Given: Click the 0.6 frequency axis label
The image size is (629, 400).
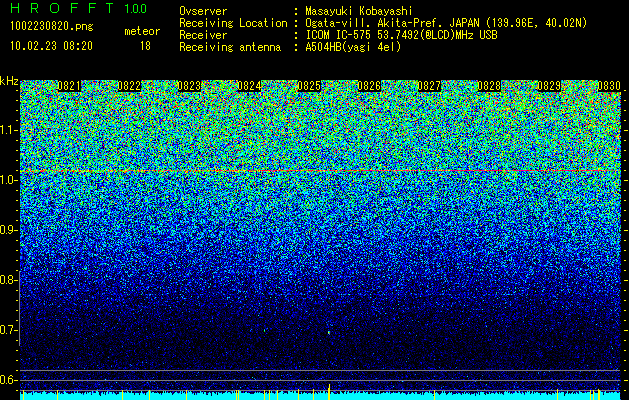Looking at the screenshot, I should pyautogui.click(x=7, y=380).
